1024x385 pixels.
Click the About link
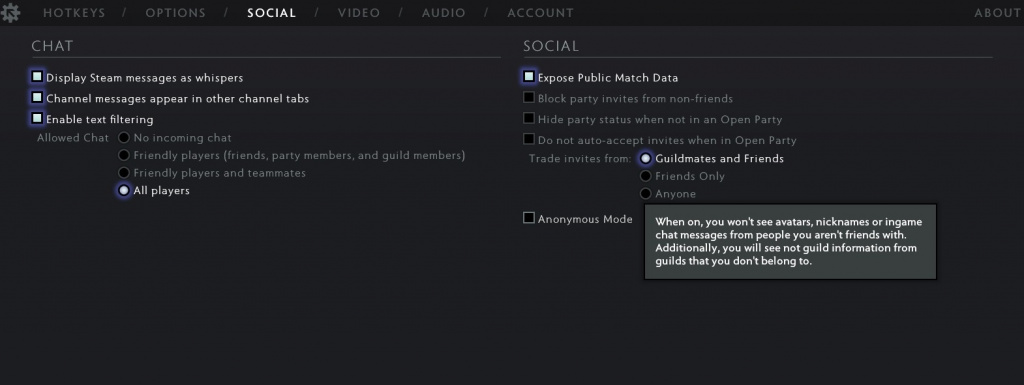click(x=997, y=13)
